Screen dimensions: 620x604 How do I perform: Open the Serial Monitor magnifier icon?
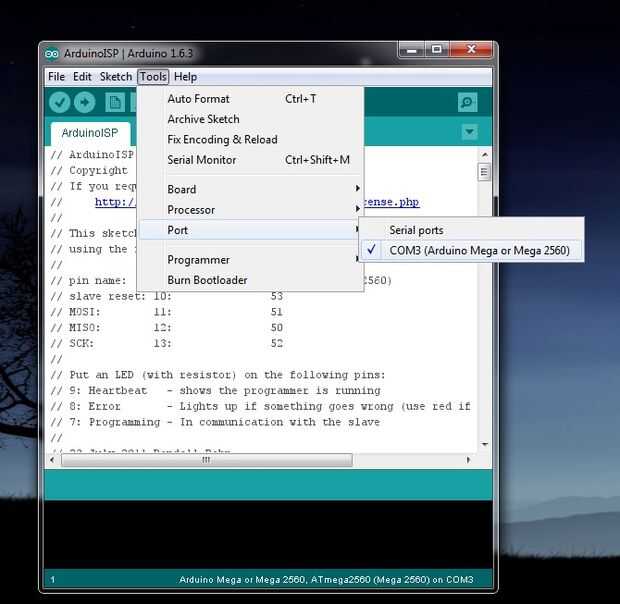coord(467,102)
